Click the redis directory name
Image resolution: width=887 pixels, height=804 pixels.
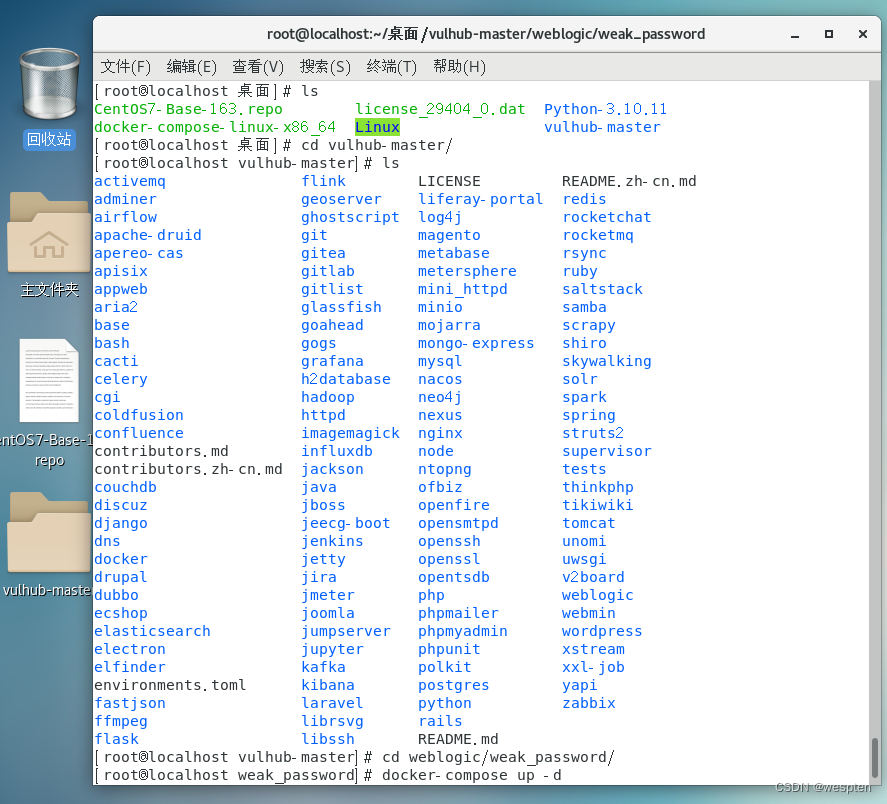[x=584, y=199]
